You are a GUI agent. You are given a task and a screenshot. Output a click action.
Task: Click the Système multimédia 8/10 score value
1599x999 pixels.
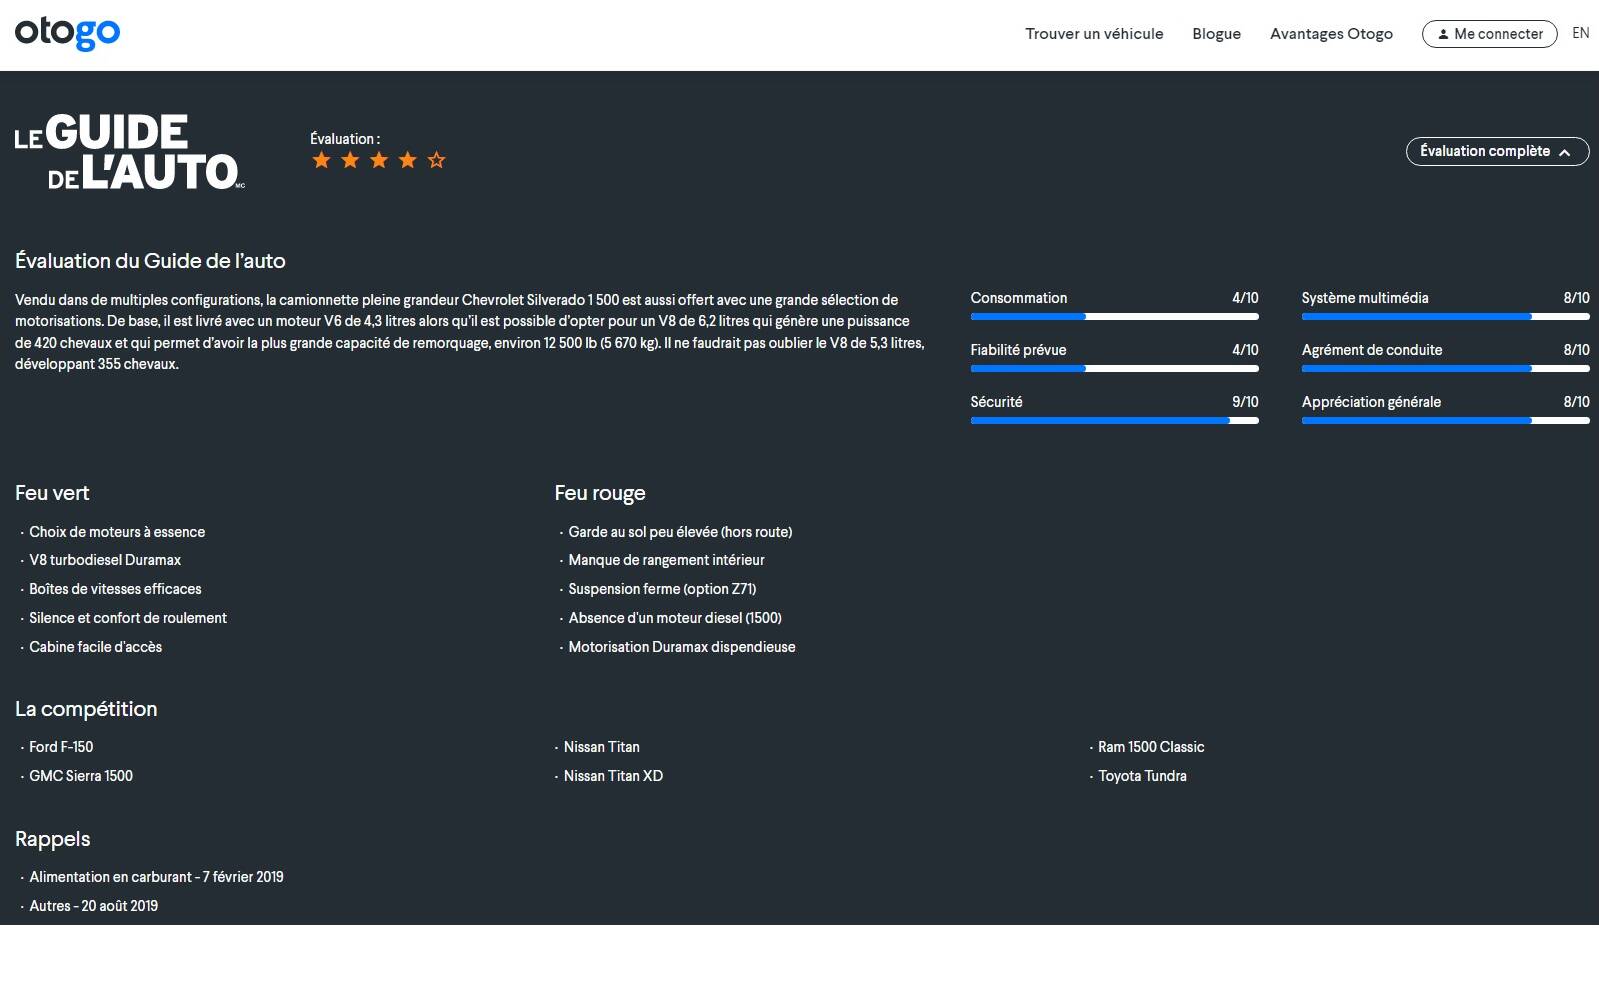(x=1576, y=298)
